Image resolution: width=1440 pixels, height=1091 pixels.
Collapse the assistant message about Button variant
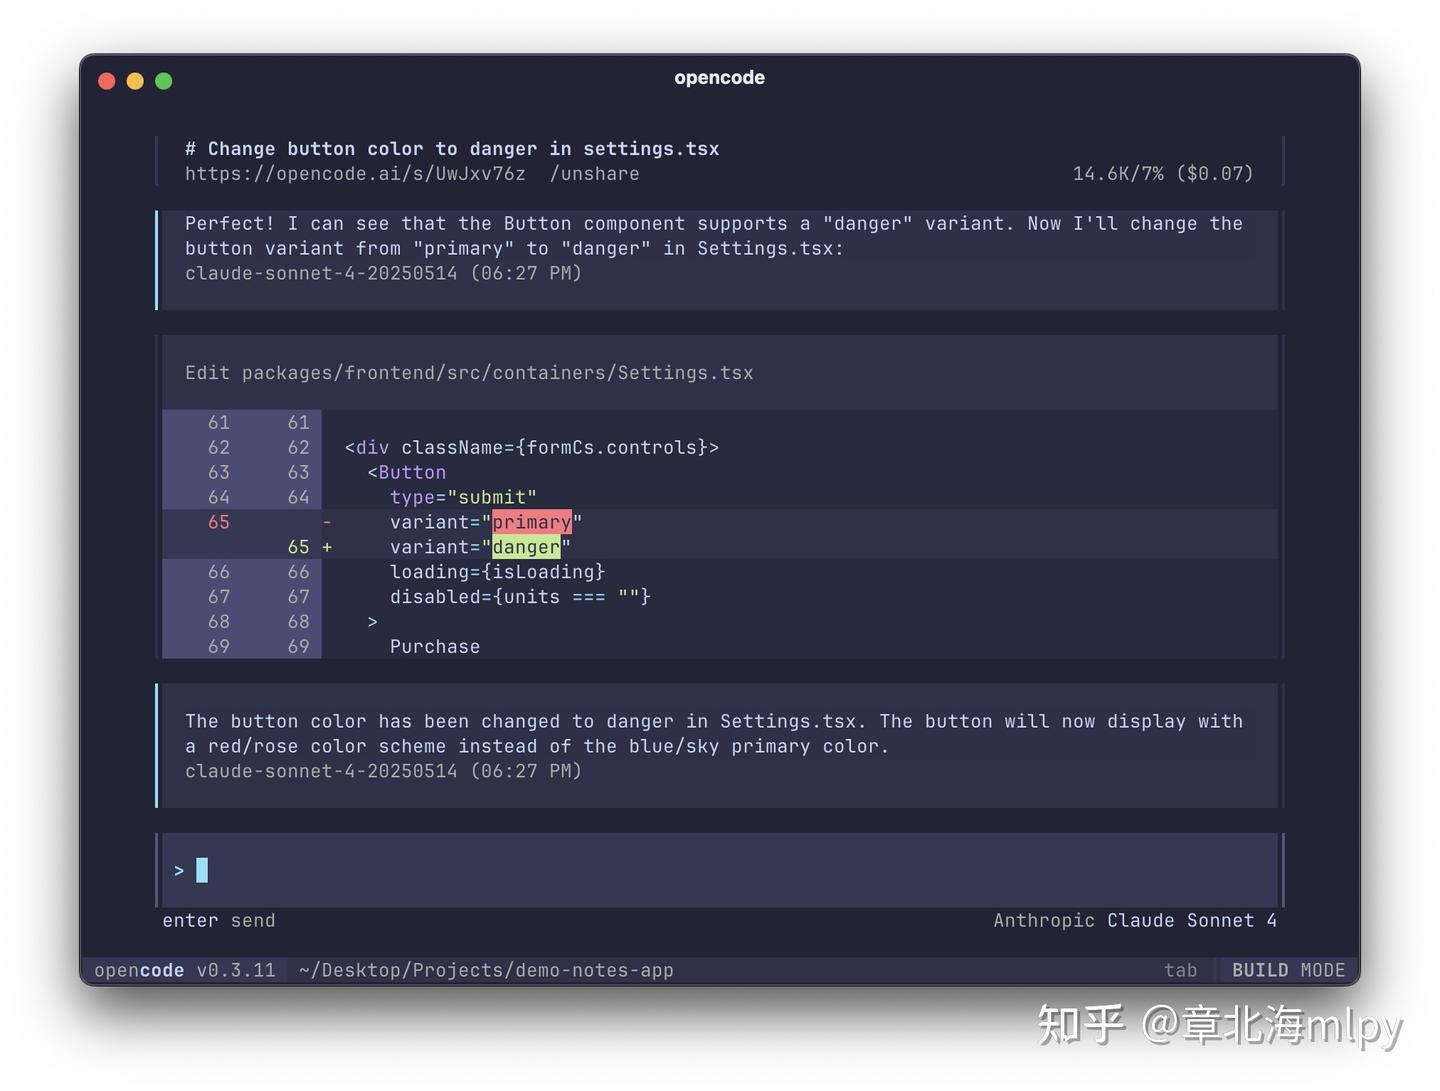[x=714, y=248]
